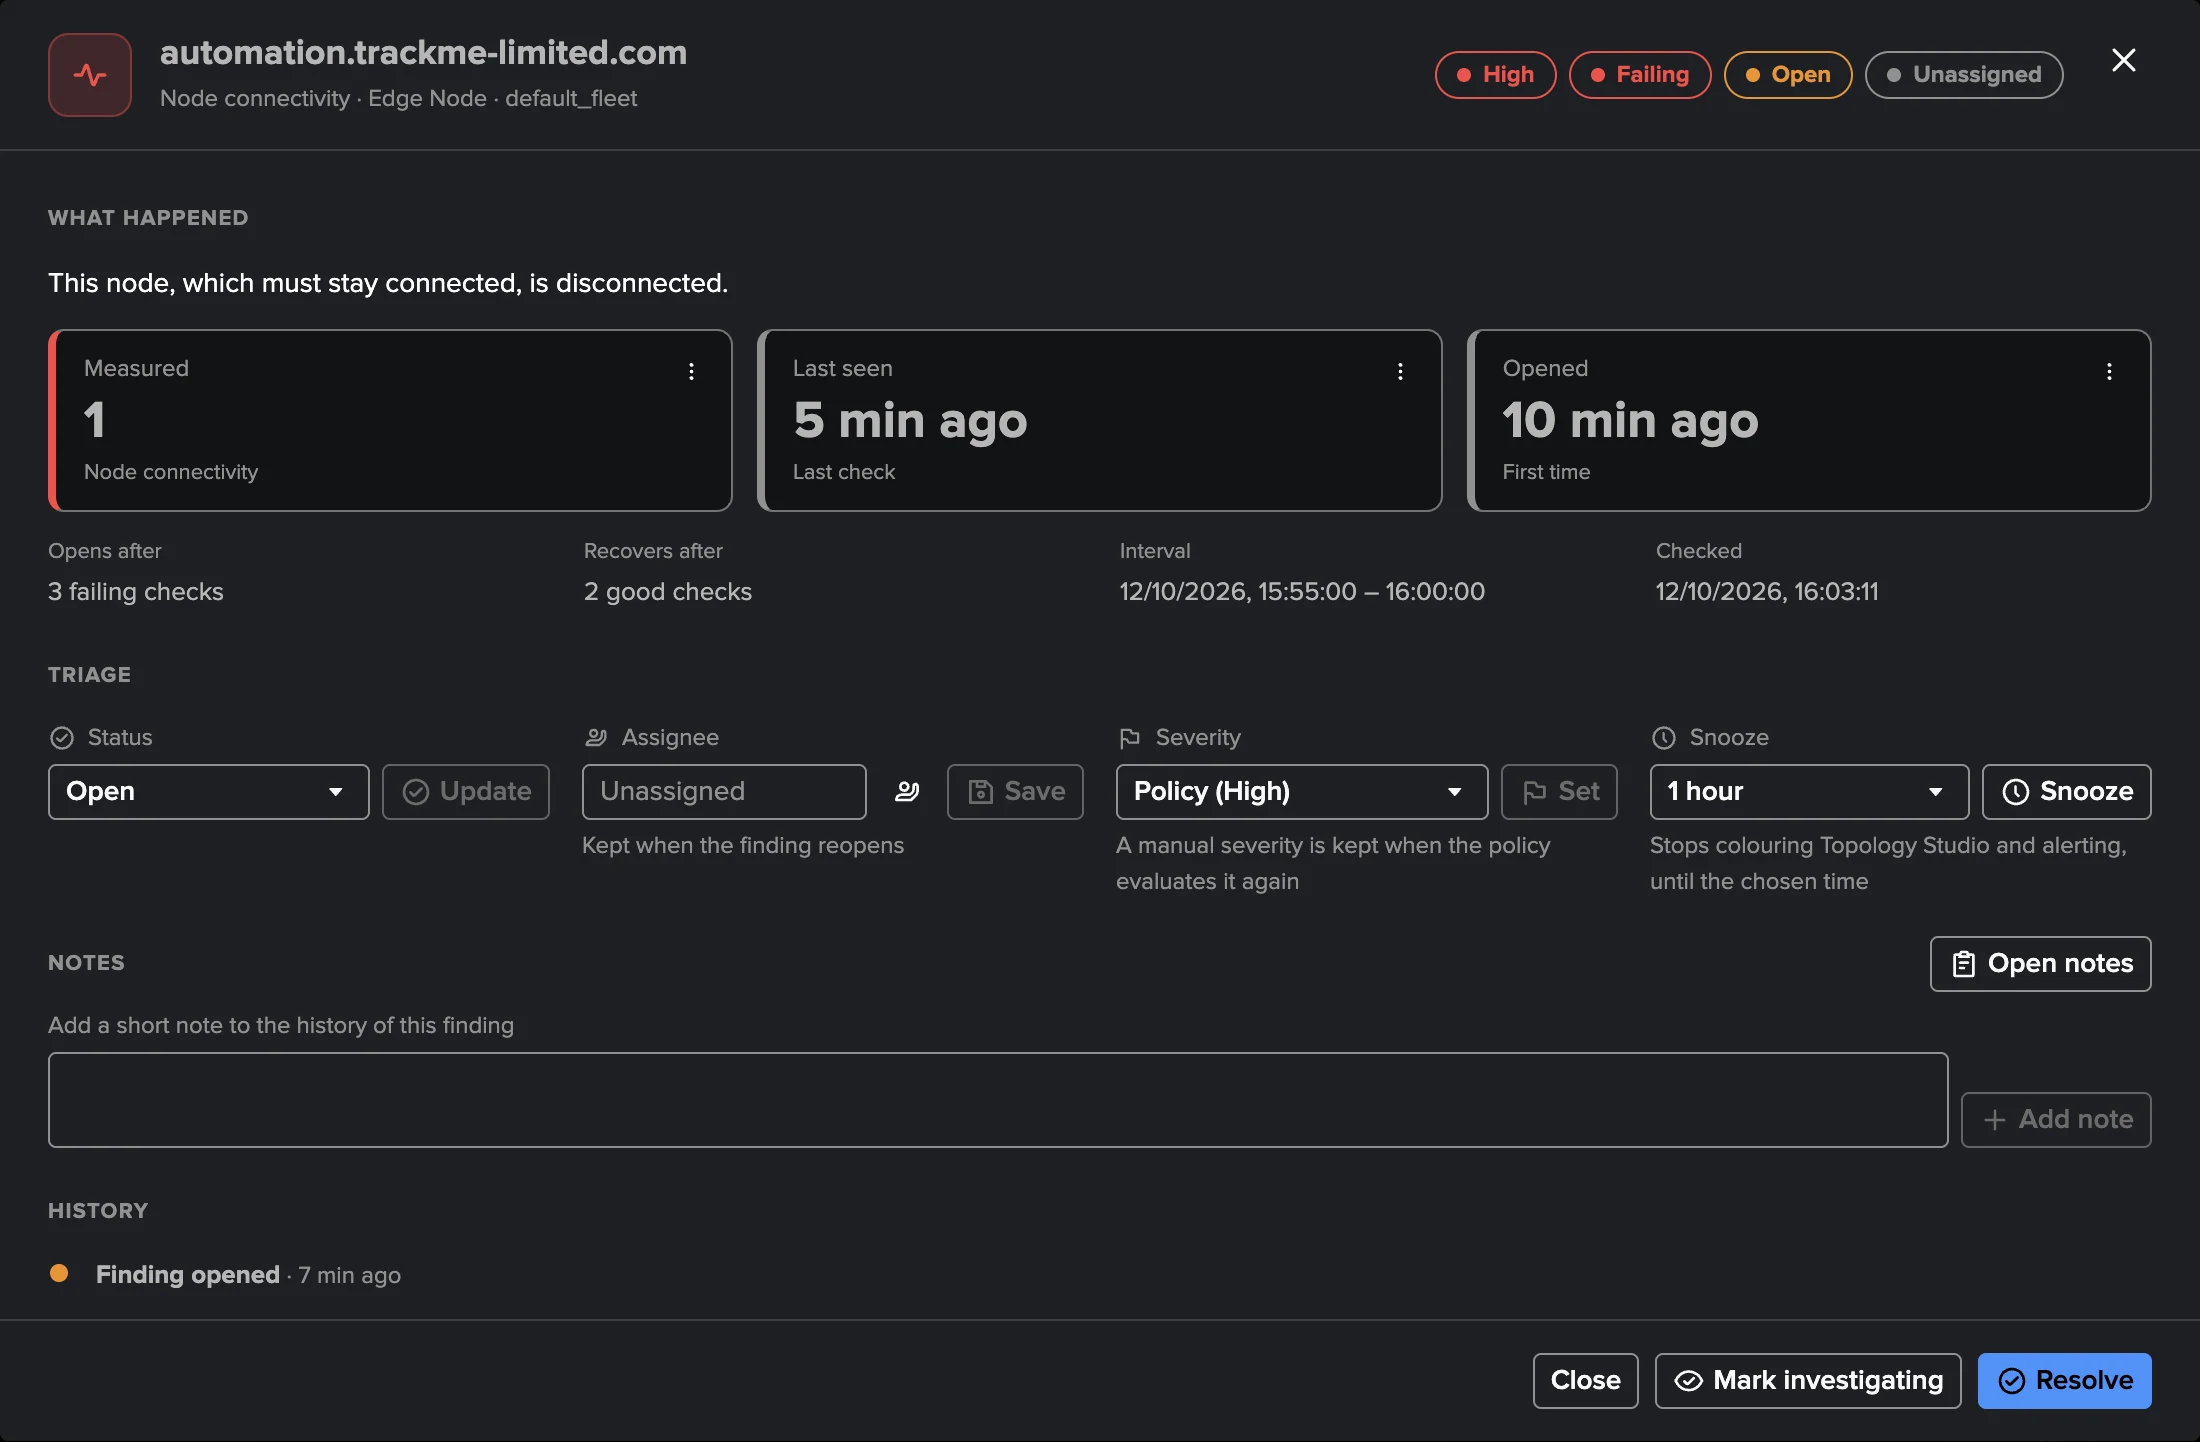Click the flag icon beside Severity label

click(1130, 738)
